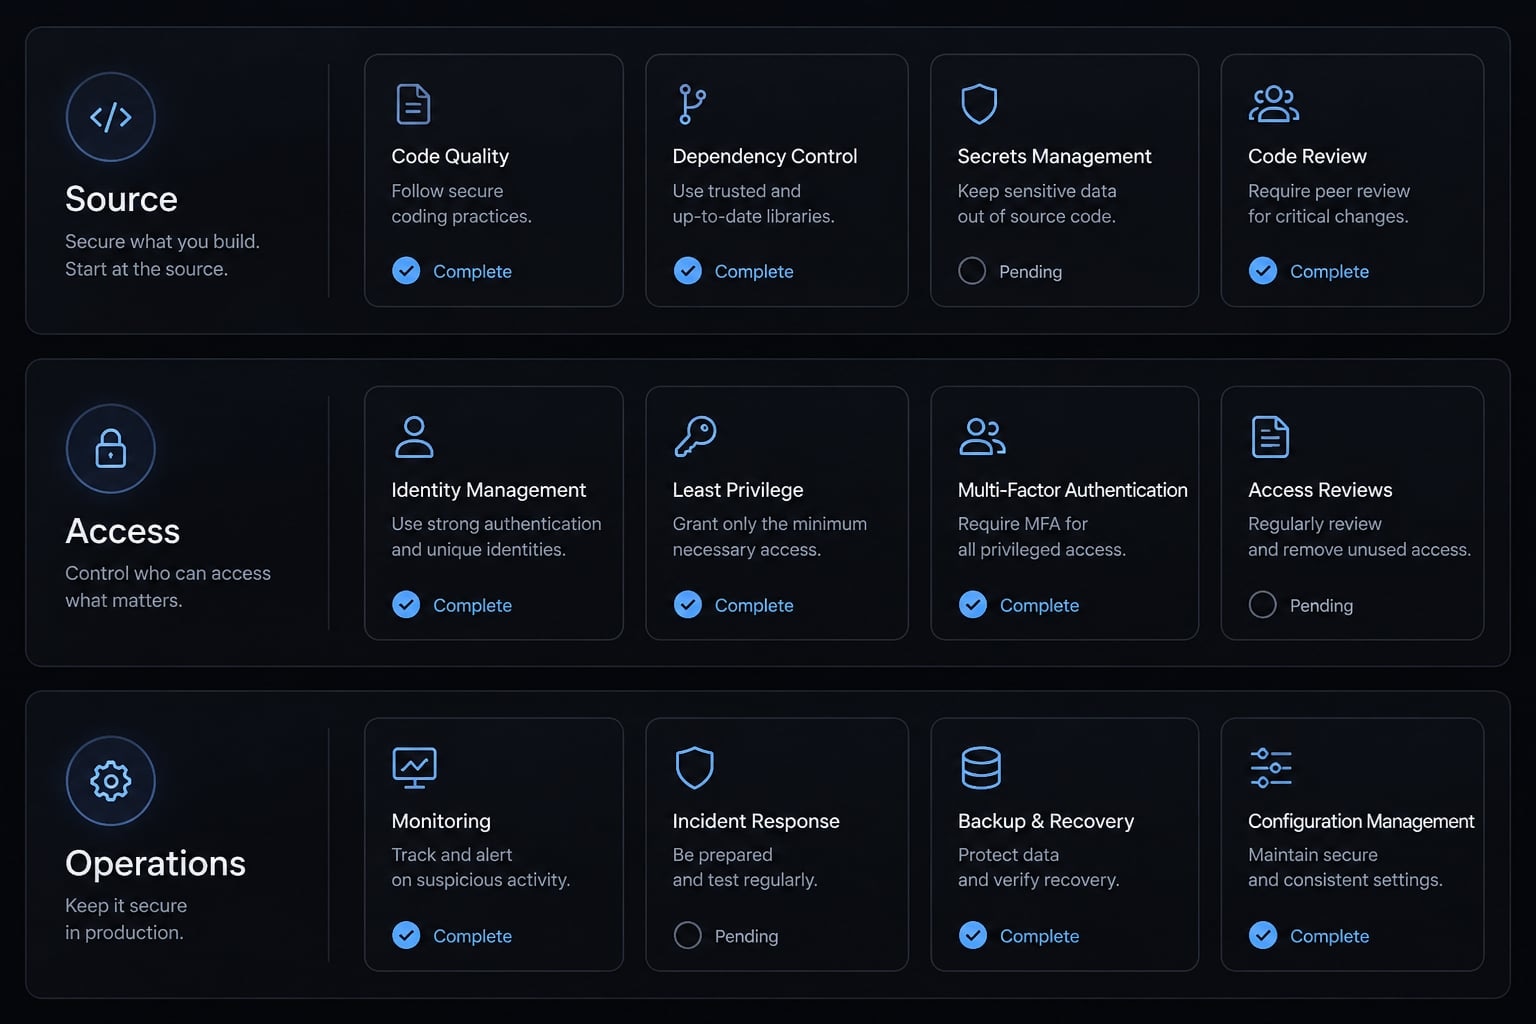Viewport: 1536px width, 1024px height.
Task: Toggle the Identity Management complete checkmark
Action: (x=406, y=605)
